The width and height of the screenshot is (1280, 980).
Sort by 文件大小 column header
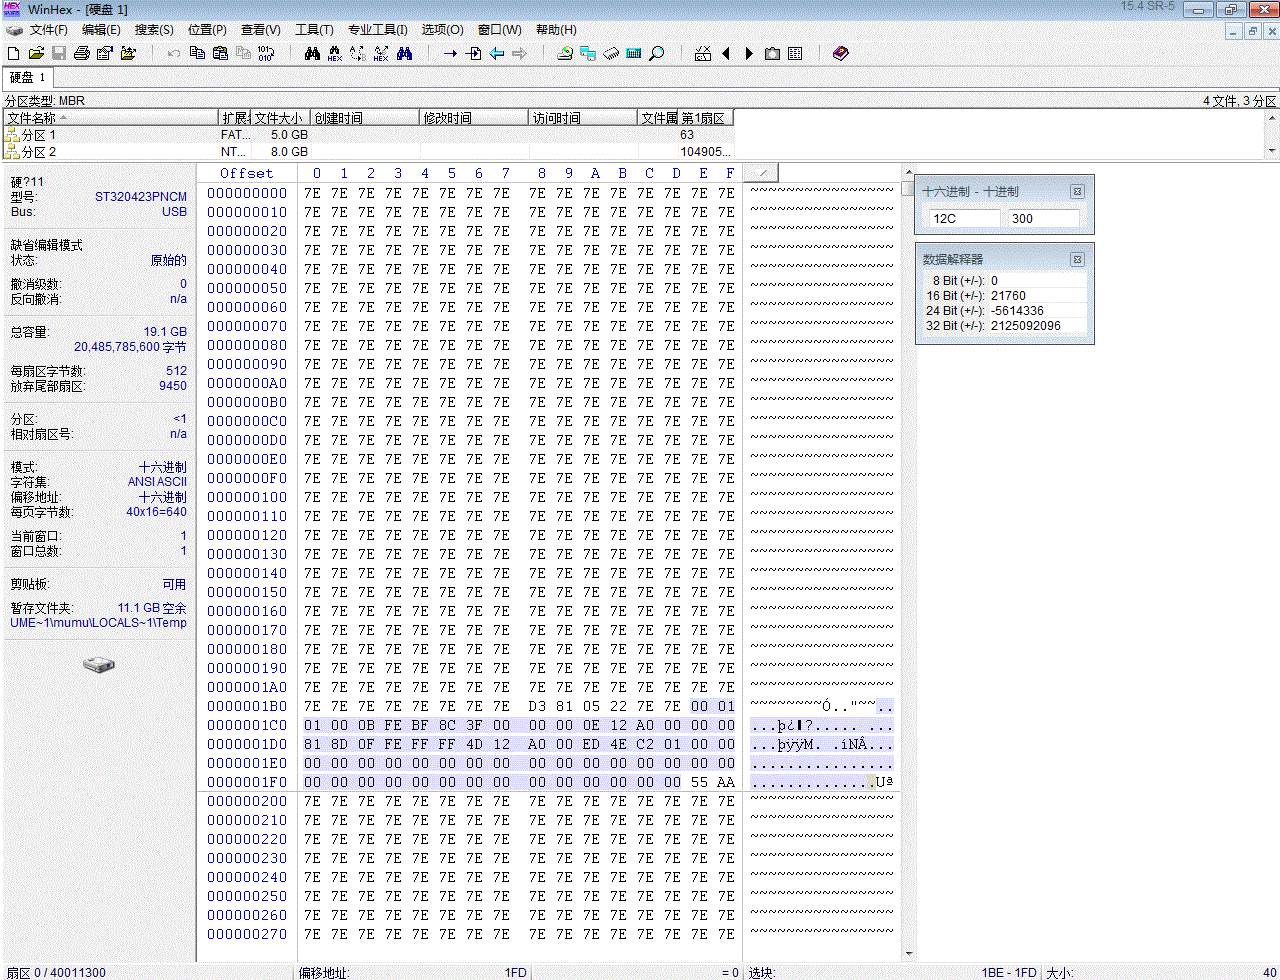pos(280,118)
